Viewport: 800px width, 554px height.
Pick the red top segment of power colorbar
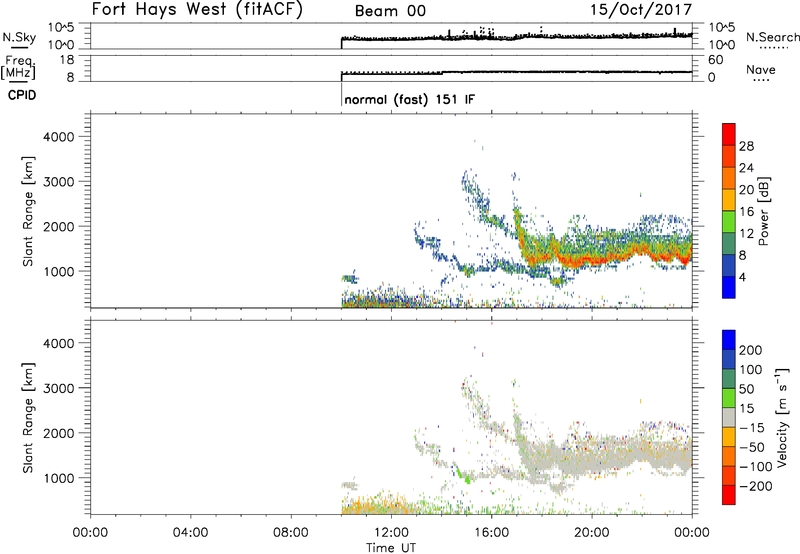pos(729,134)
